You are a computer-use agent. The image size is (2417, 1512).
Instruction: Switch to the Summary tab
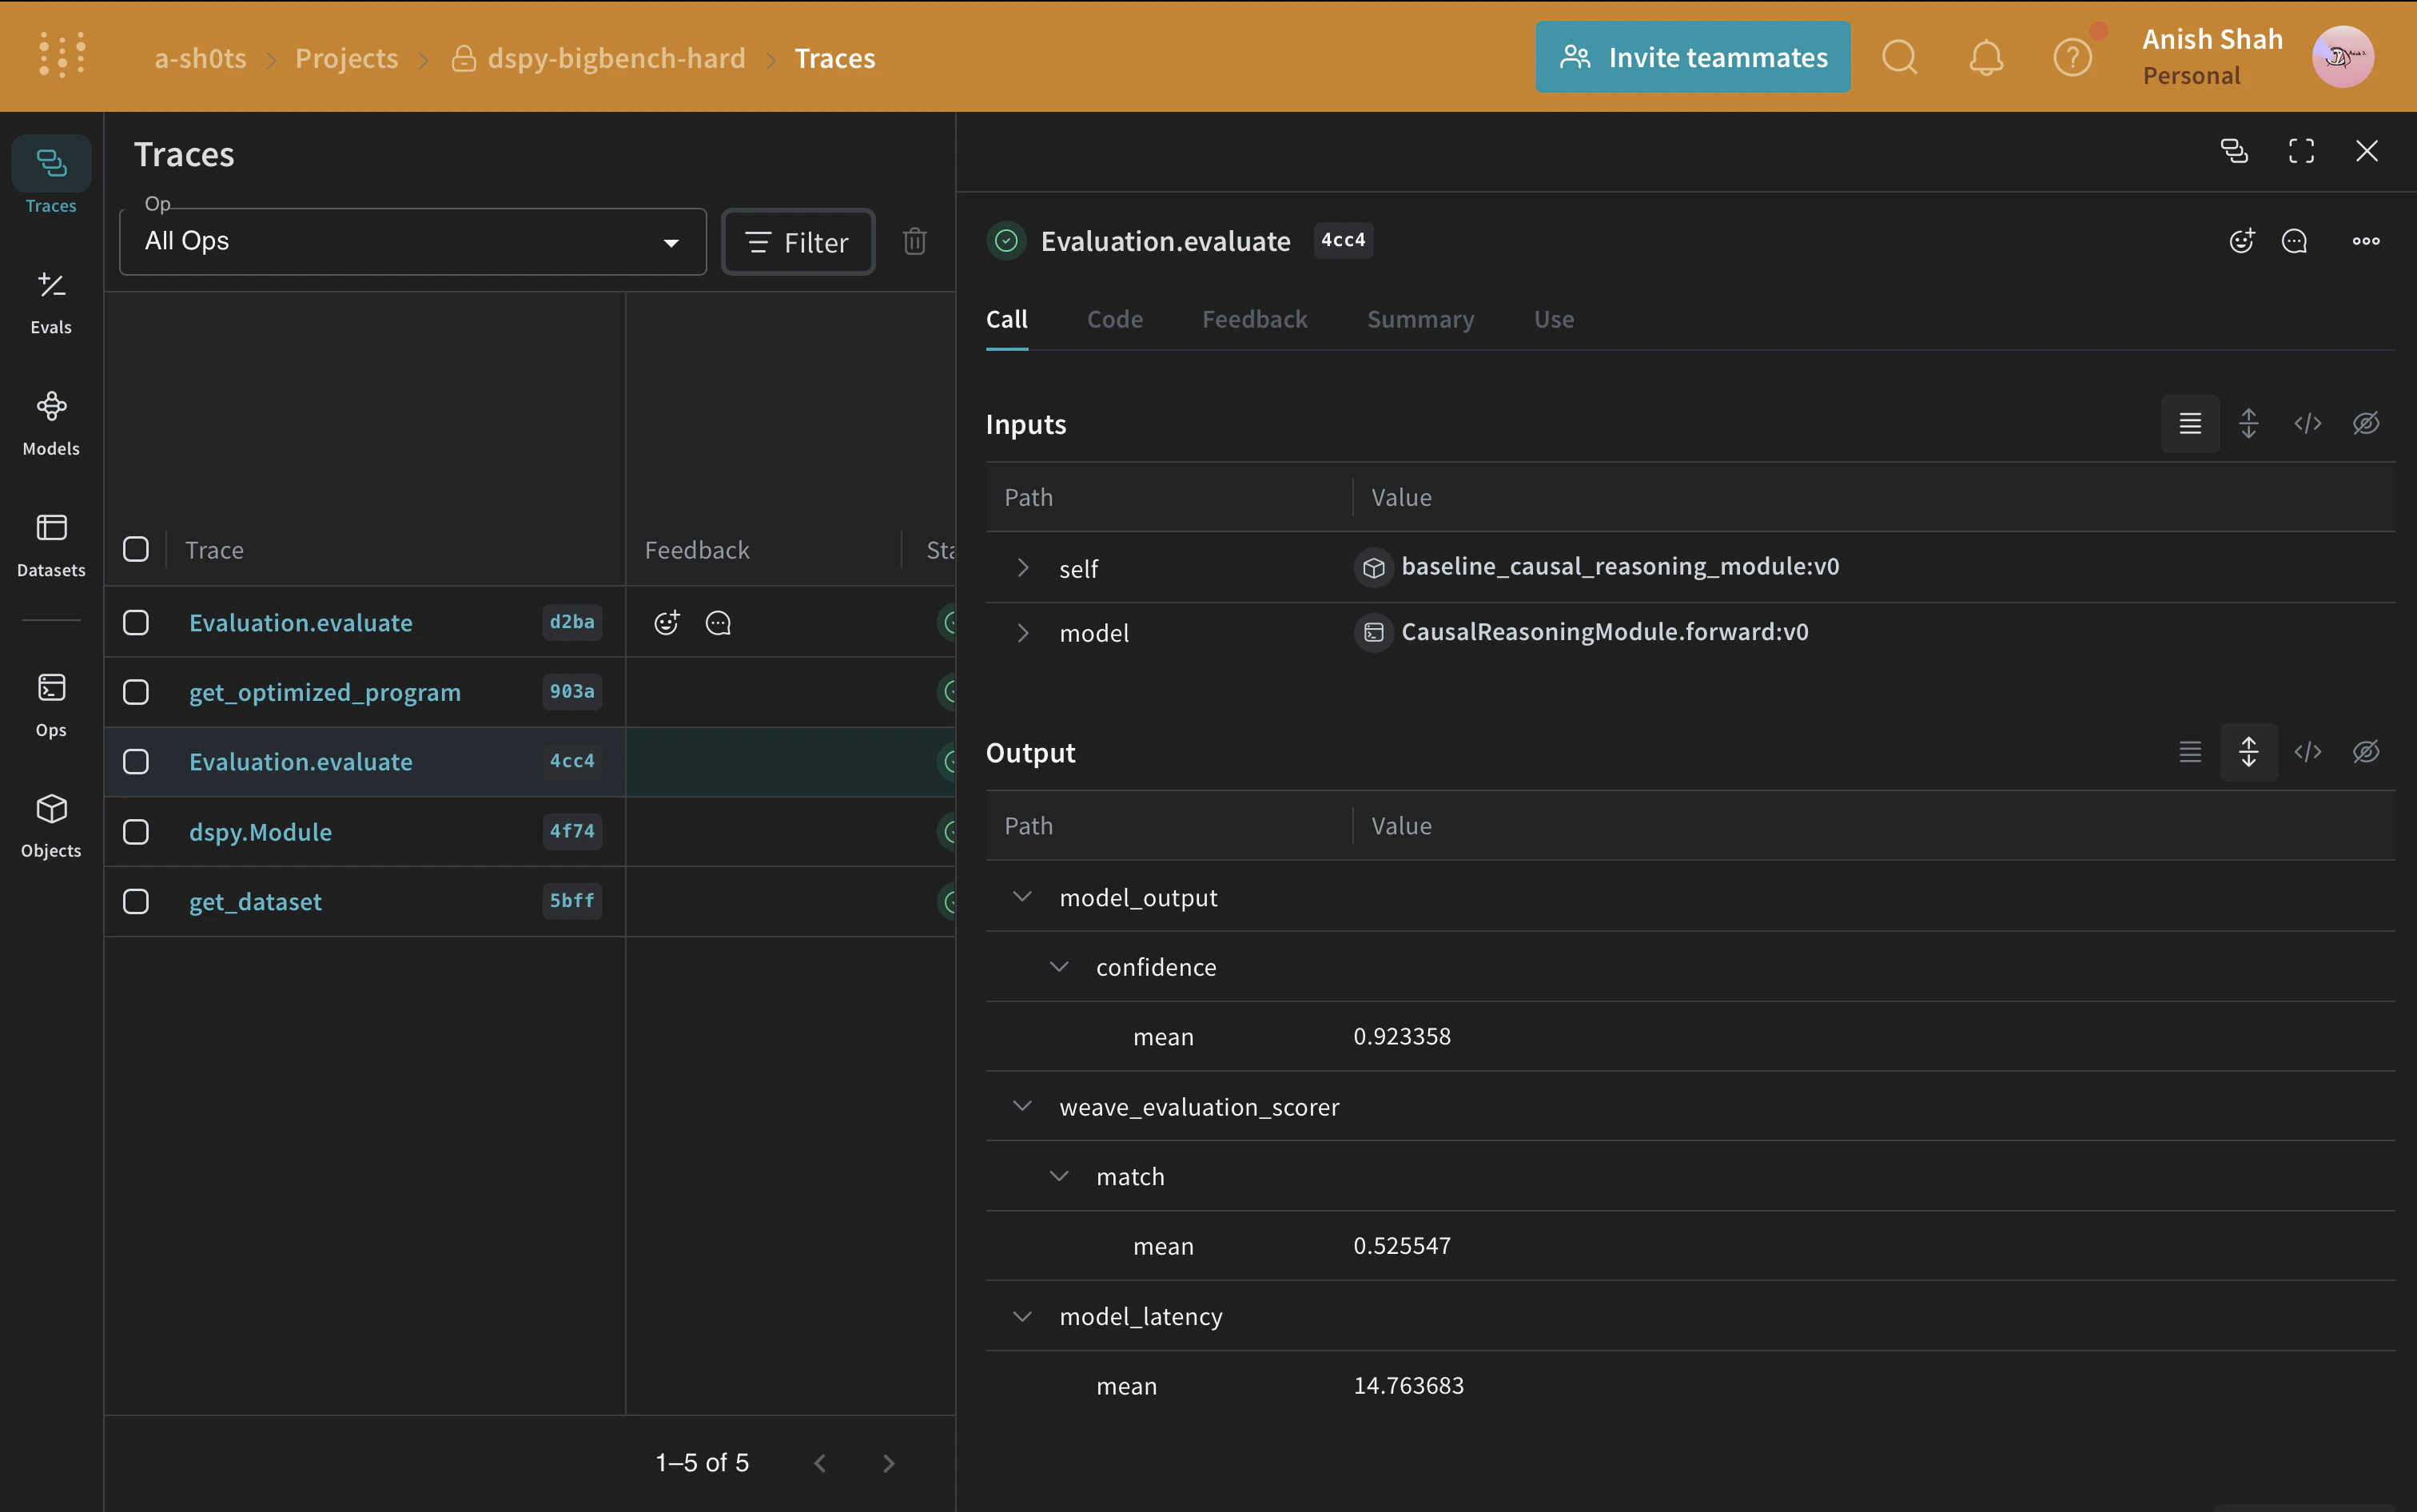pos(1420,319)
